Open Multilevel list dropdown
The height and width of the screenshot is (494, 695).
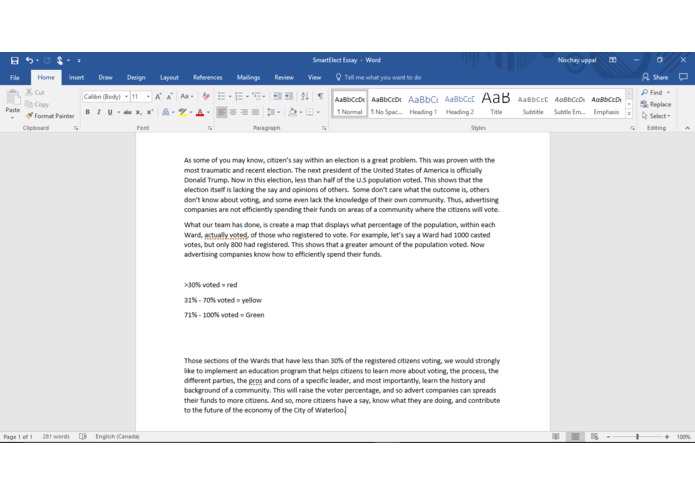click(264, 97)
